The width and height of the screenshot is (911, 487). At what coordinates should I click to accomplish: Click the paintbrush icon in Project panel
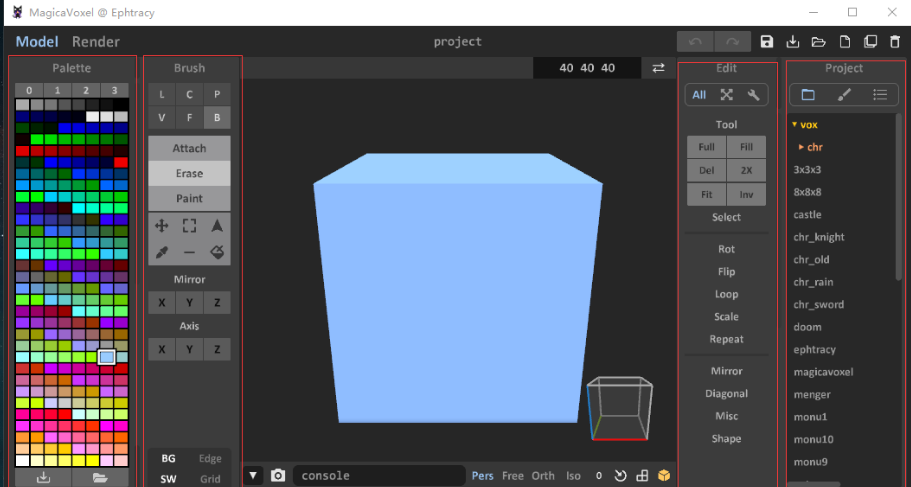844,95
